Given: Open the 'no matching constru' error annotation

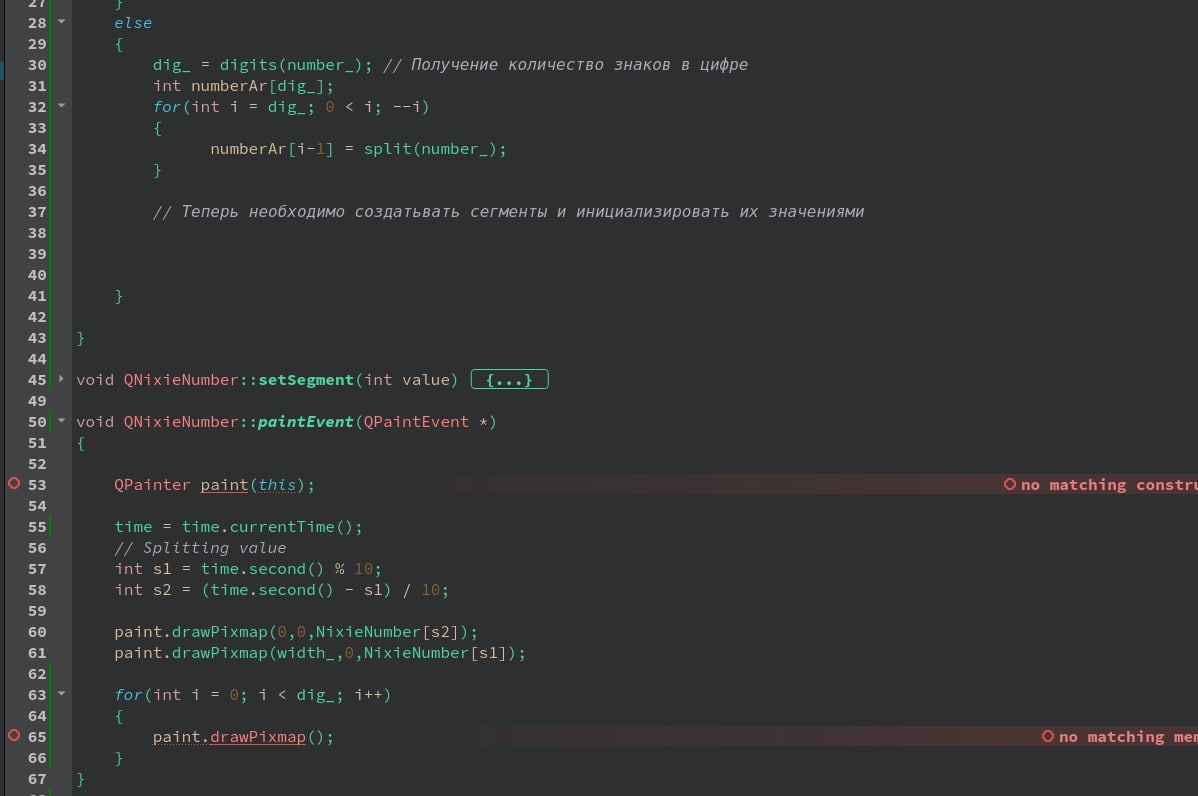Looking at the screenshot, I should (1109, 485).
